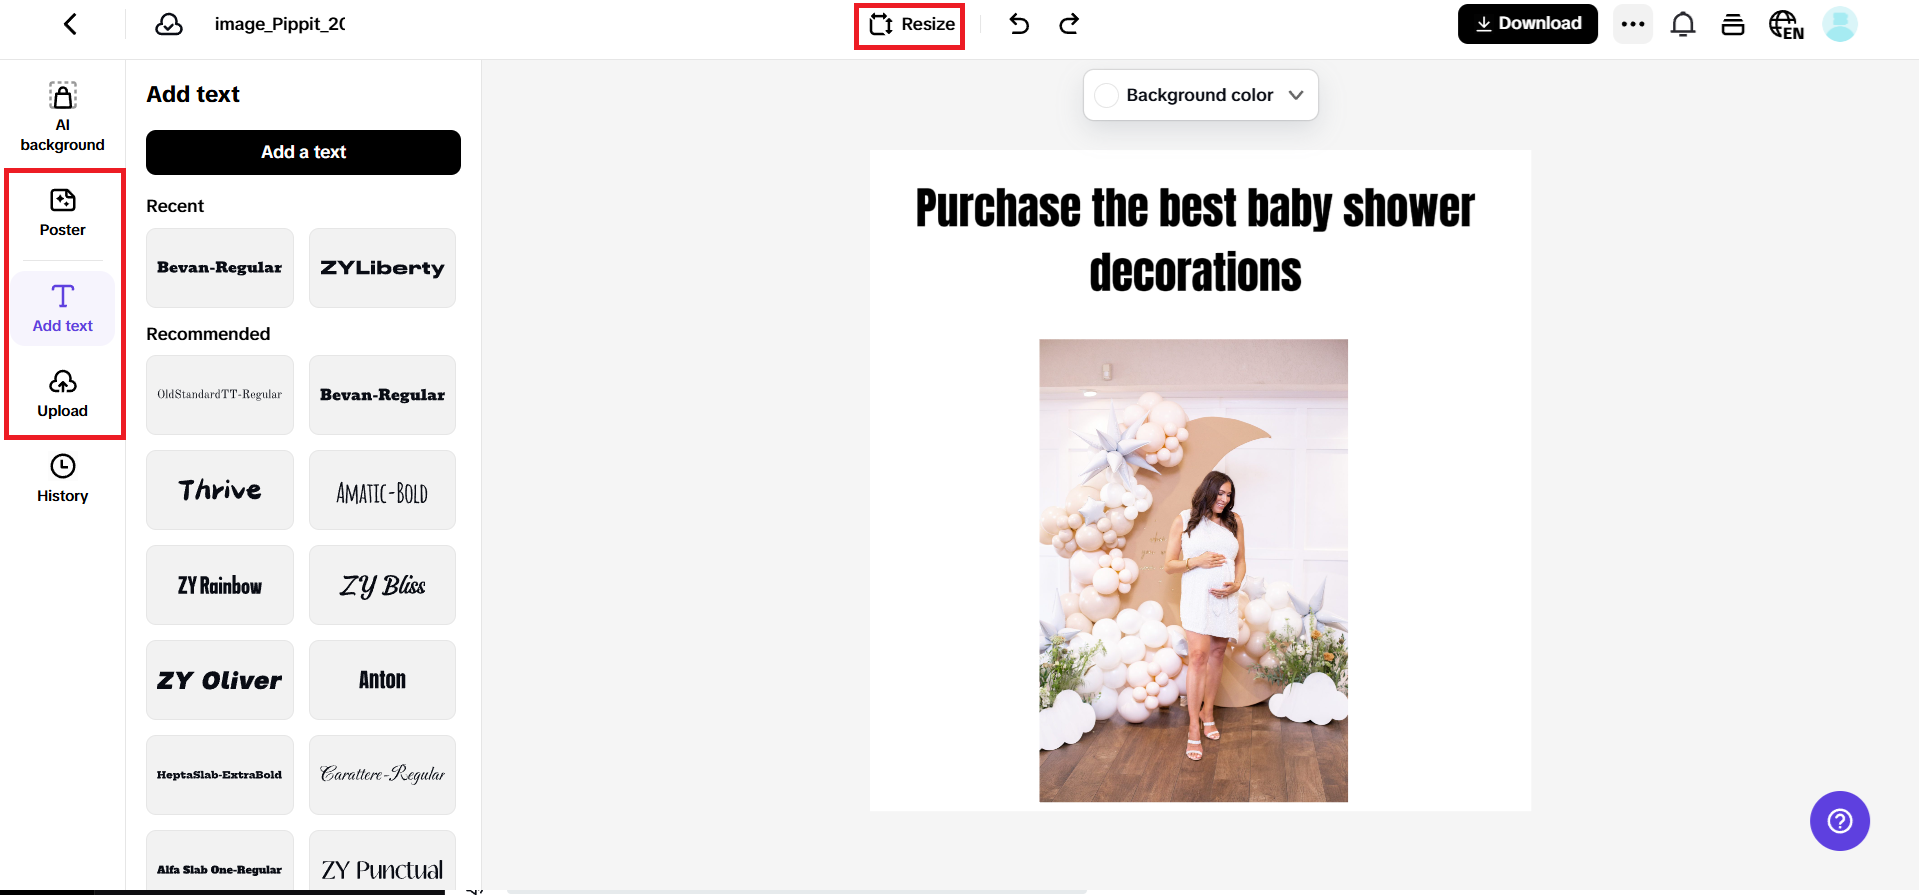Viewport: 1919px width, 895px height.
Task: Open the user profile avatar
Action: (x=1840, y=24)
